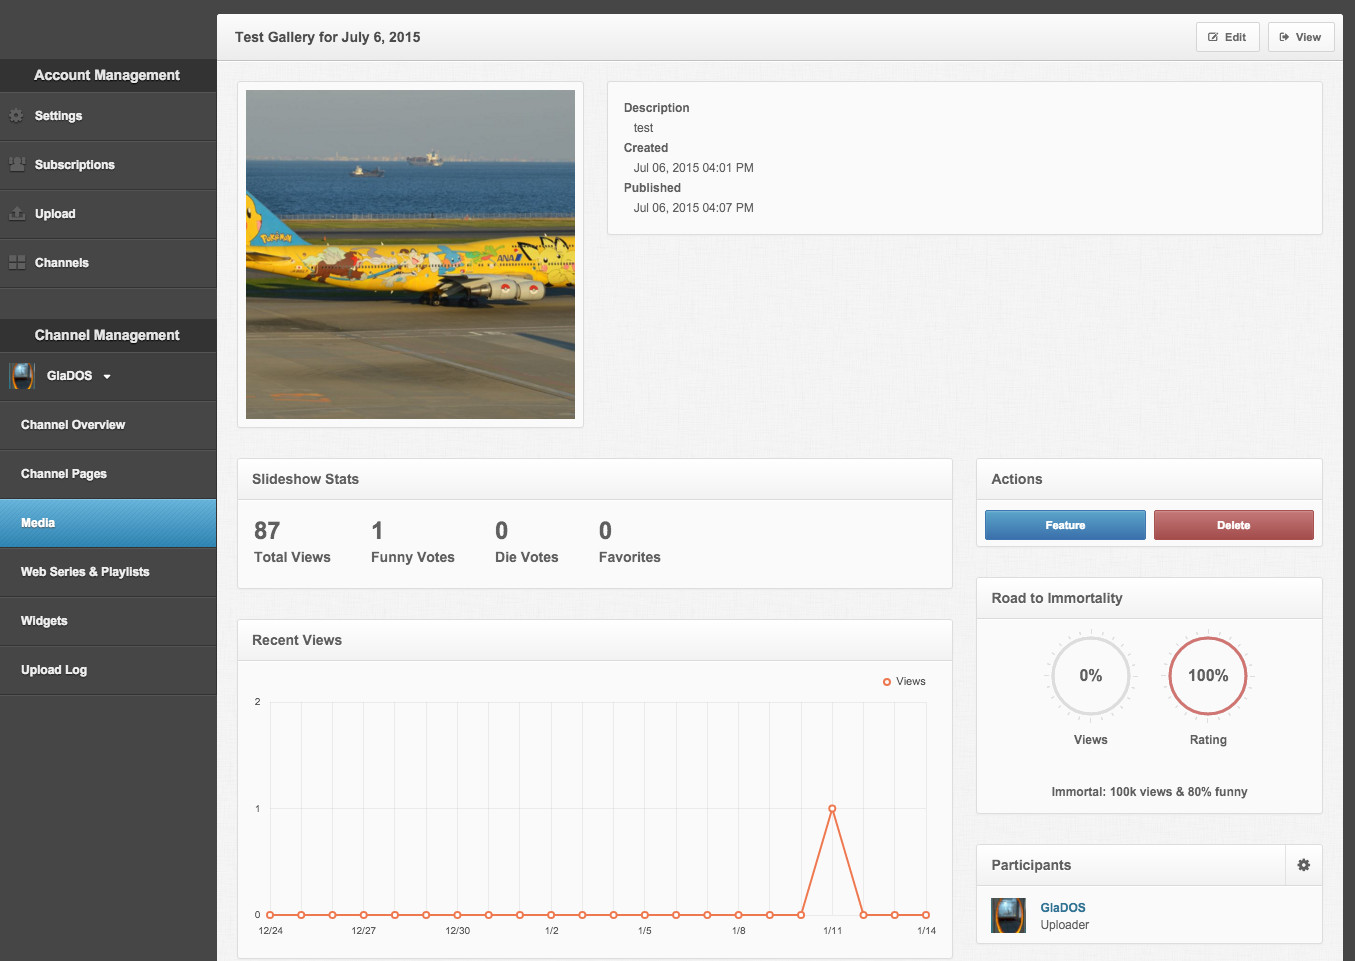
Task: Click the Recent Views panel heading
Action: click(x=297, y=640)
